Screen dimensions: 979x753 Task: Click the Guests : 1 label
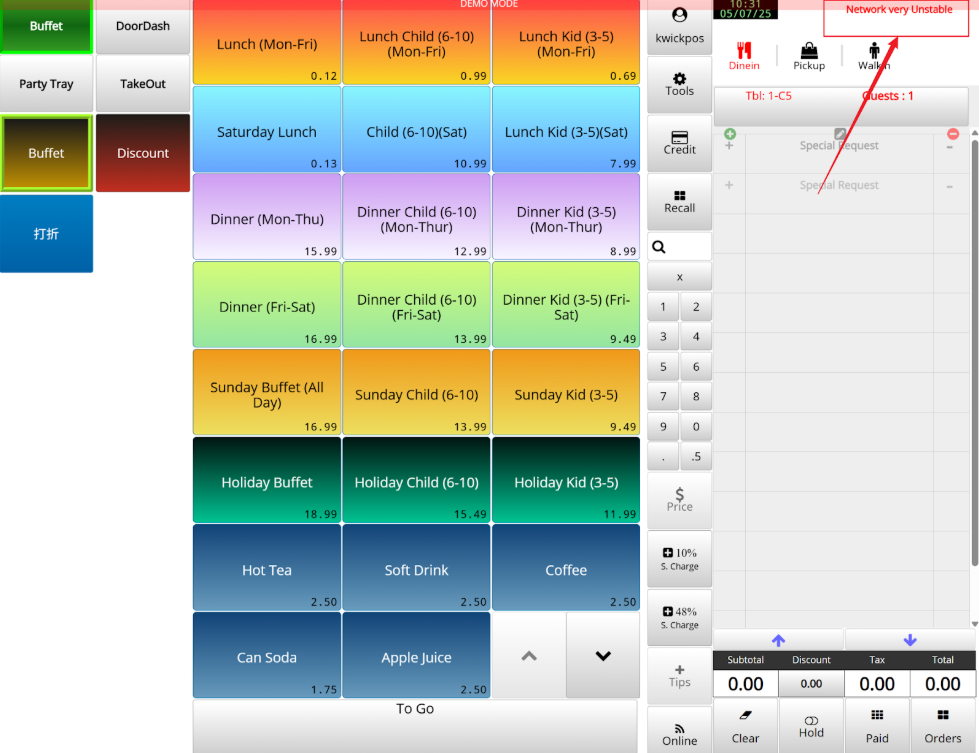(x=887, y=96)
